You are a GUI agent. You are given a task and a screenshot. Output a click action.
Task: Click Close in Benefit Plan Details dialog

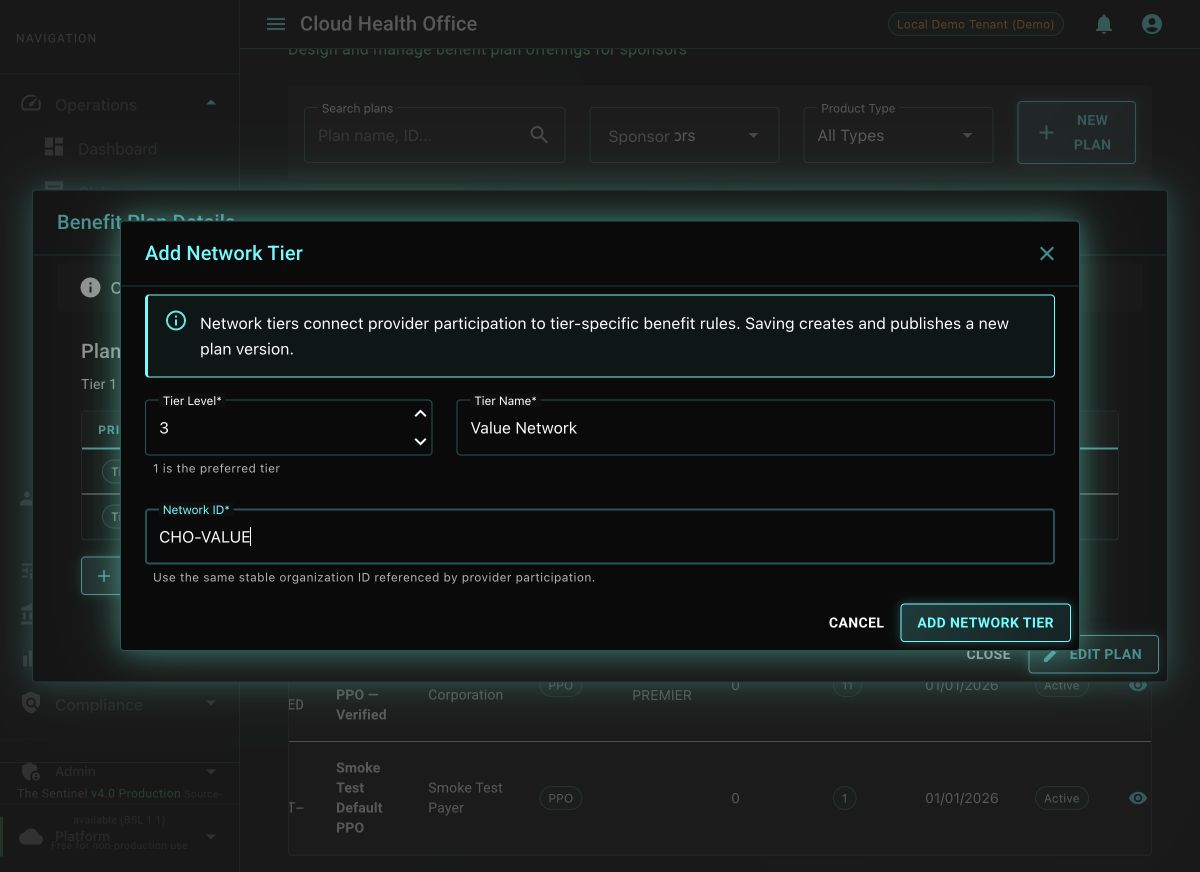point(988,654)
